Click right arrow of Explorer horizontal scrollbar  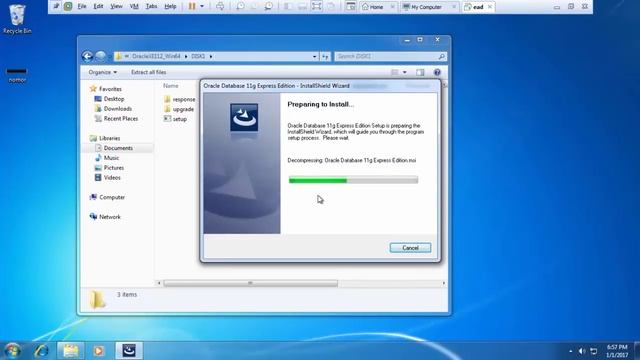coord(444,283)
